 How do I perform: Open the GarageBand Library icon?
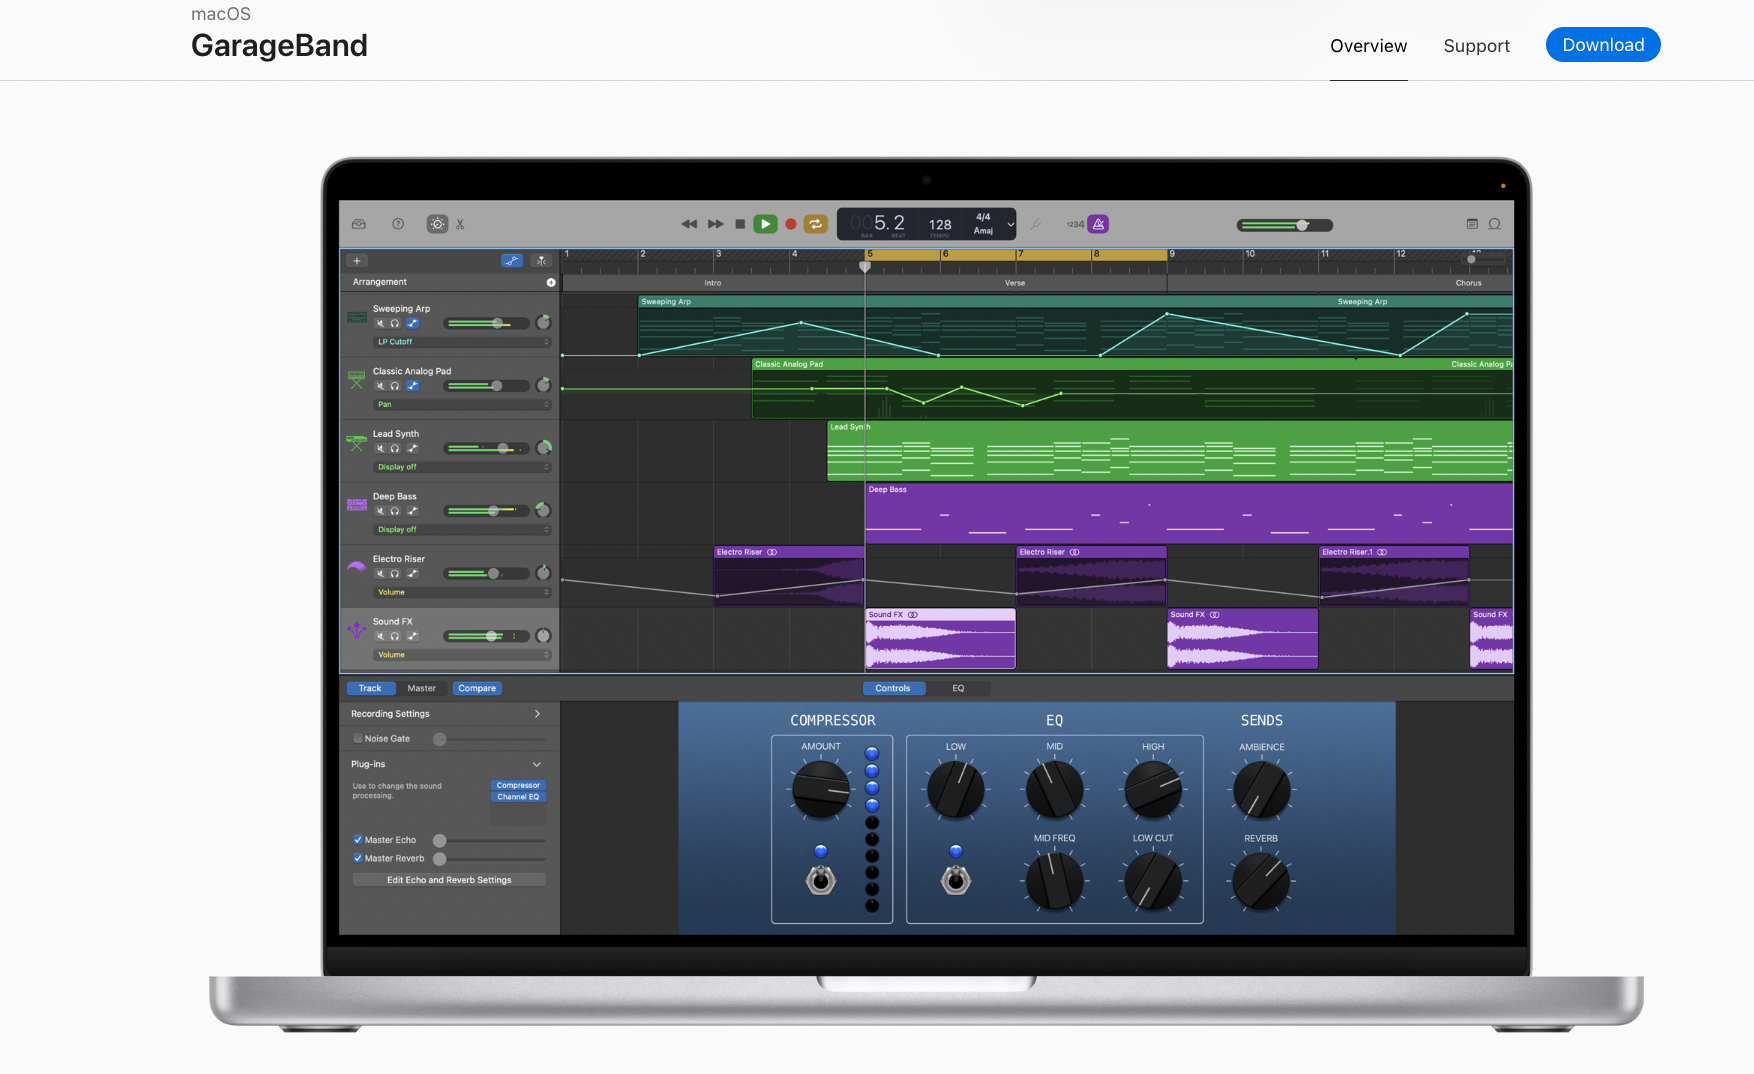click(359, 224)
